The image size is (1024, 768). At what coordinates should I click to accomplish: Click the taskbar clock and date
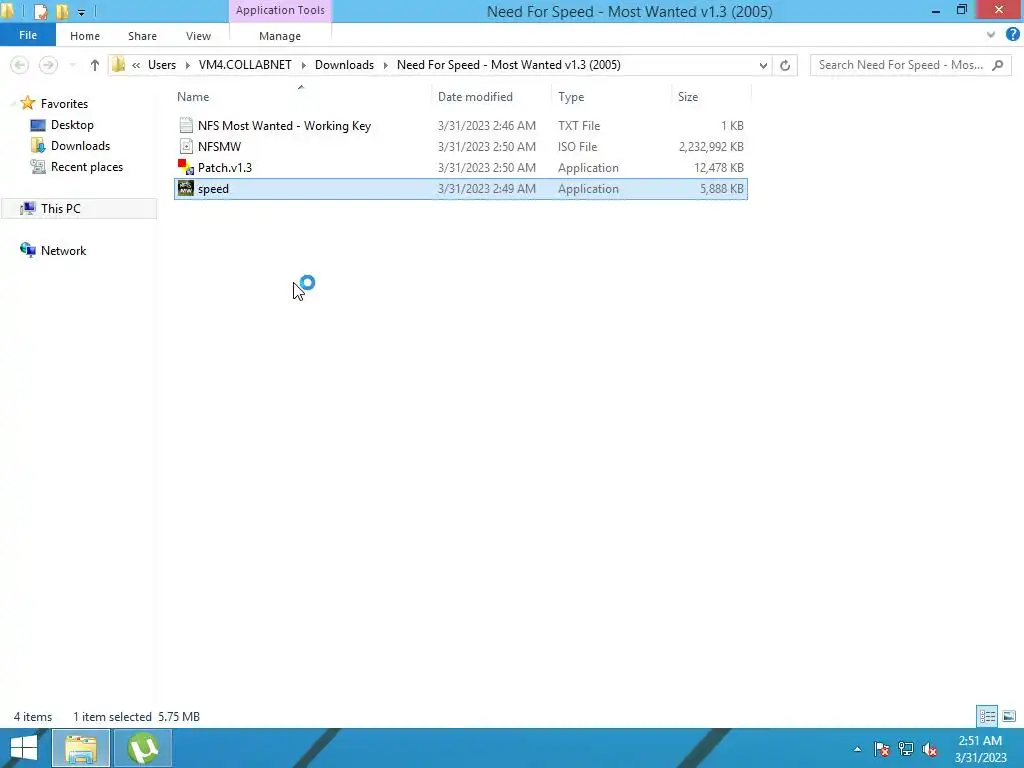[980, 749]
